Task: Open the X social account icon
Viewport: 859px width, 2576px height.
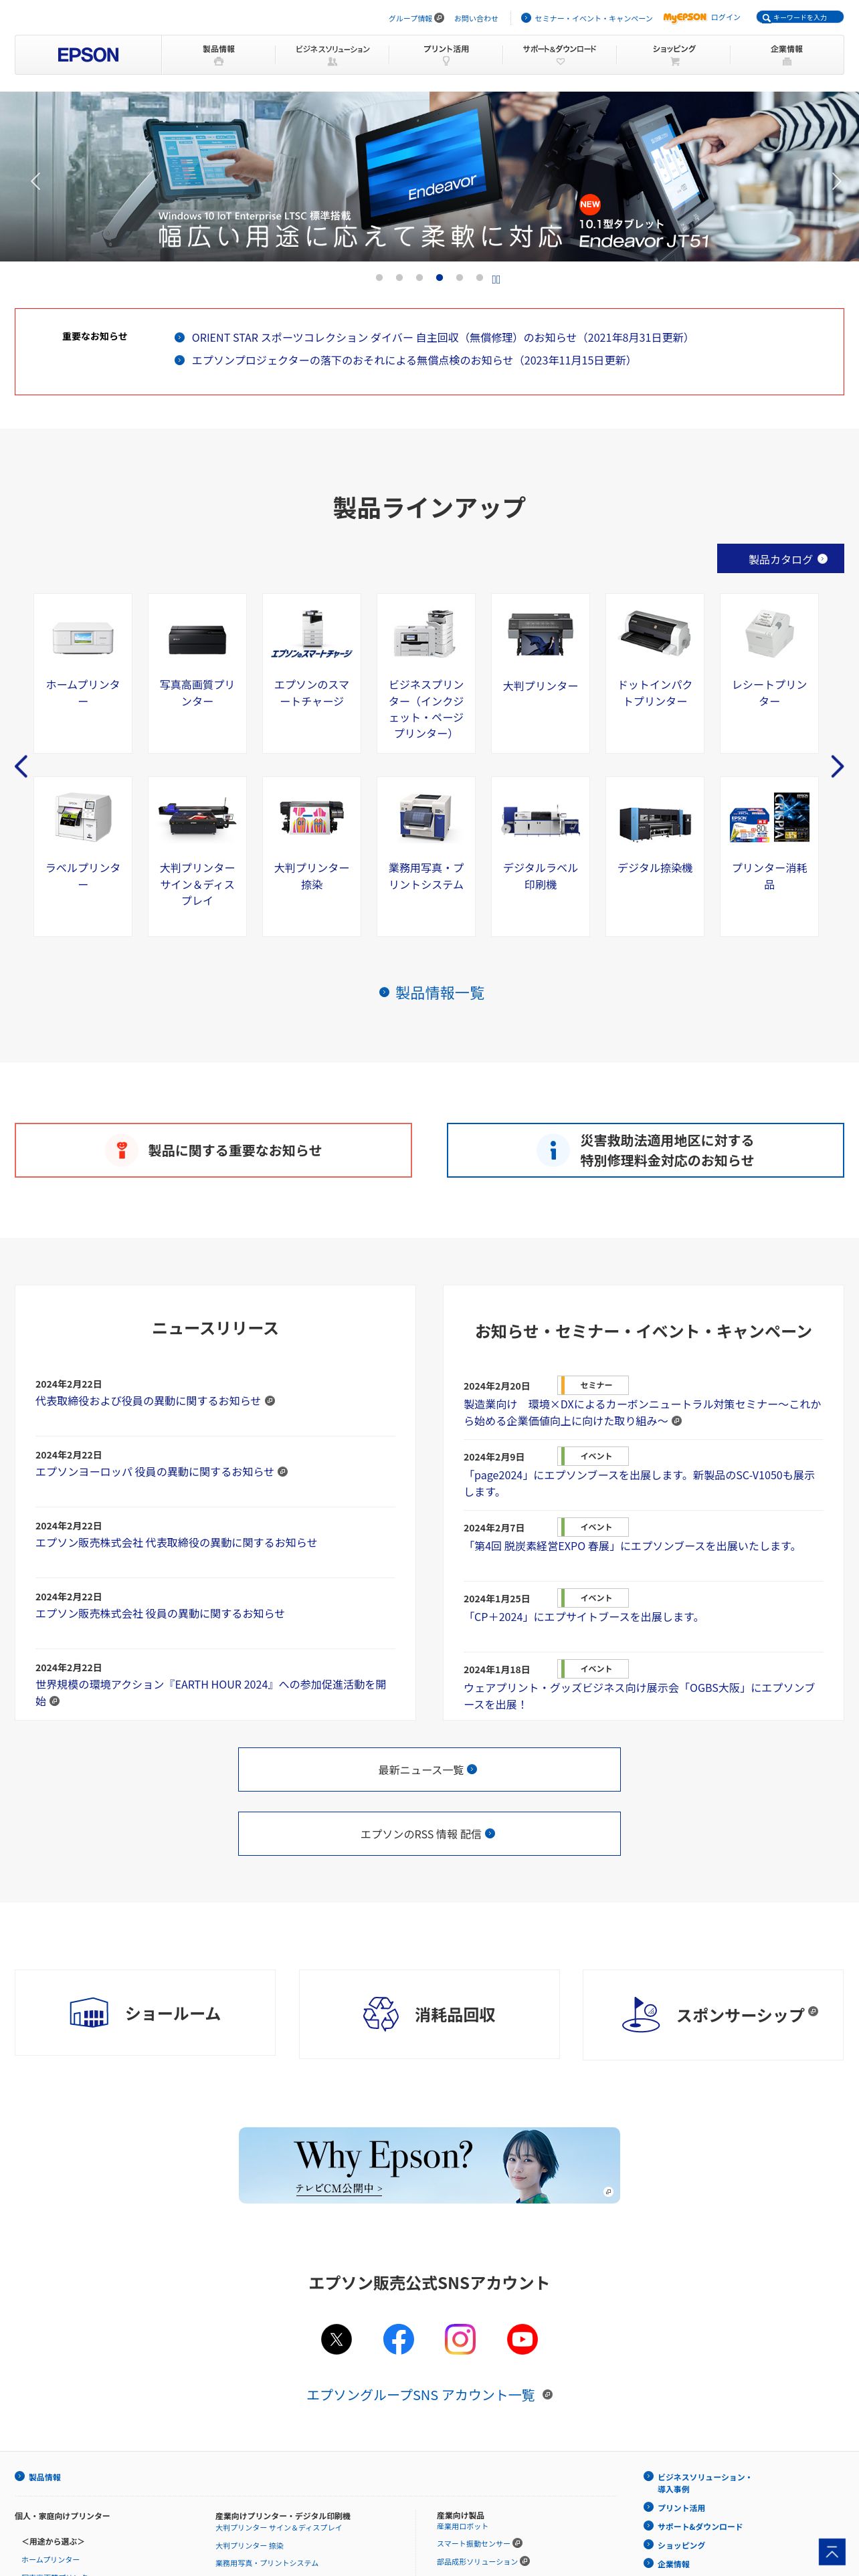Action: [336, 2339]
